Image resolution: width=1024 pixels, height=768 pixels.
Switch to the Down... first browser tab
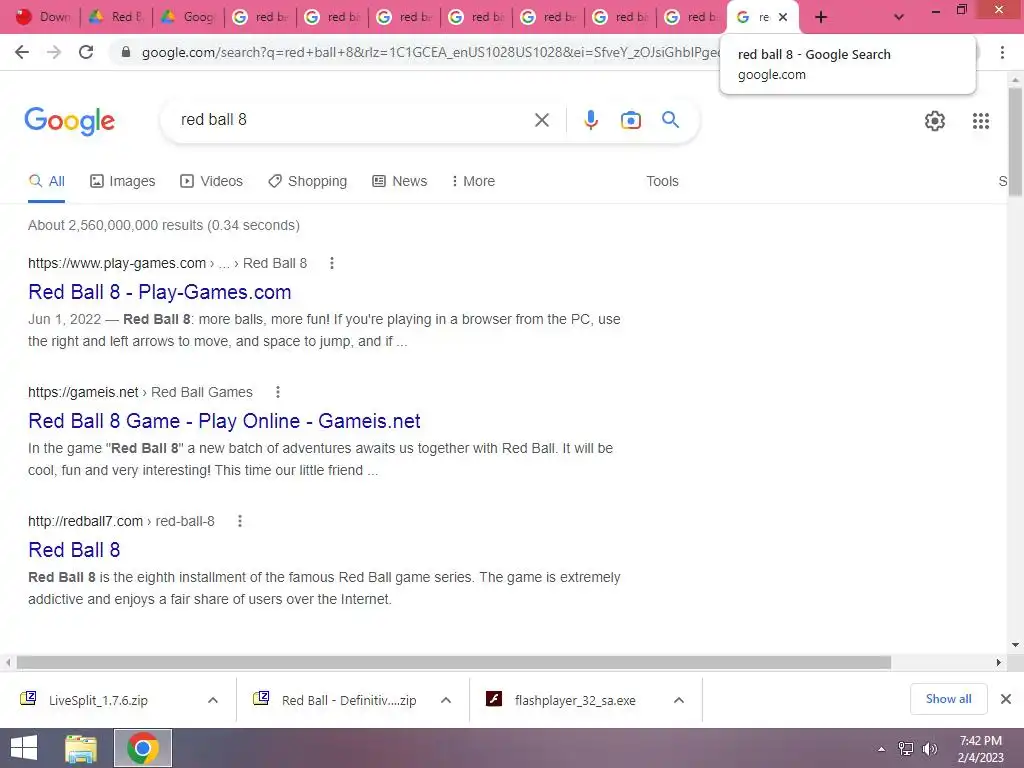click(x=43, y=17)
